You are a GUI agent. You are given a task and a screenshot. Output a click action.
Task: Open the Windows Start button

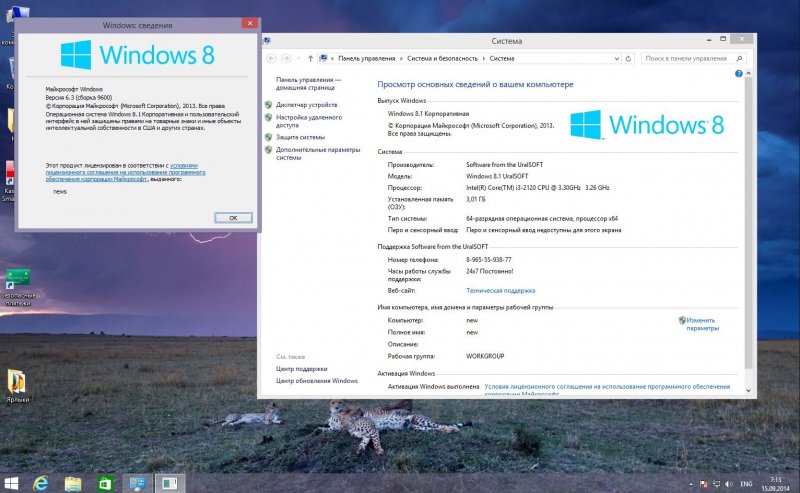[x=11, y=483]
